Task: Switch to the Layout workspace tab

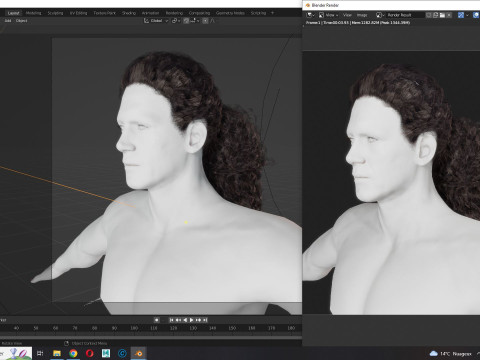Action: coord(13,13)
